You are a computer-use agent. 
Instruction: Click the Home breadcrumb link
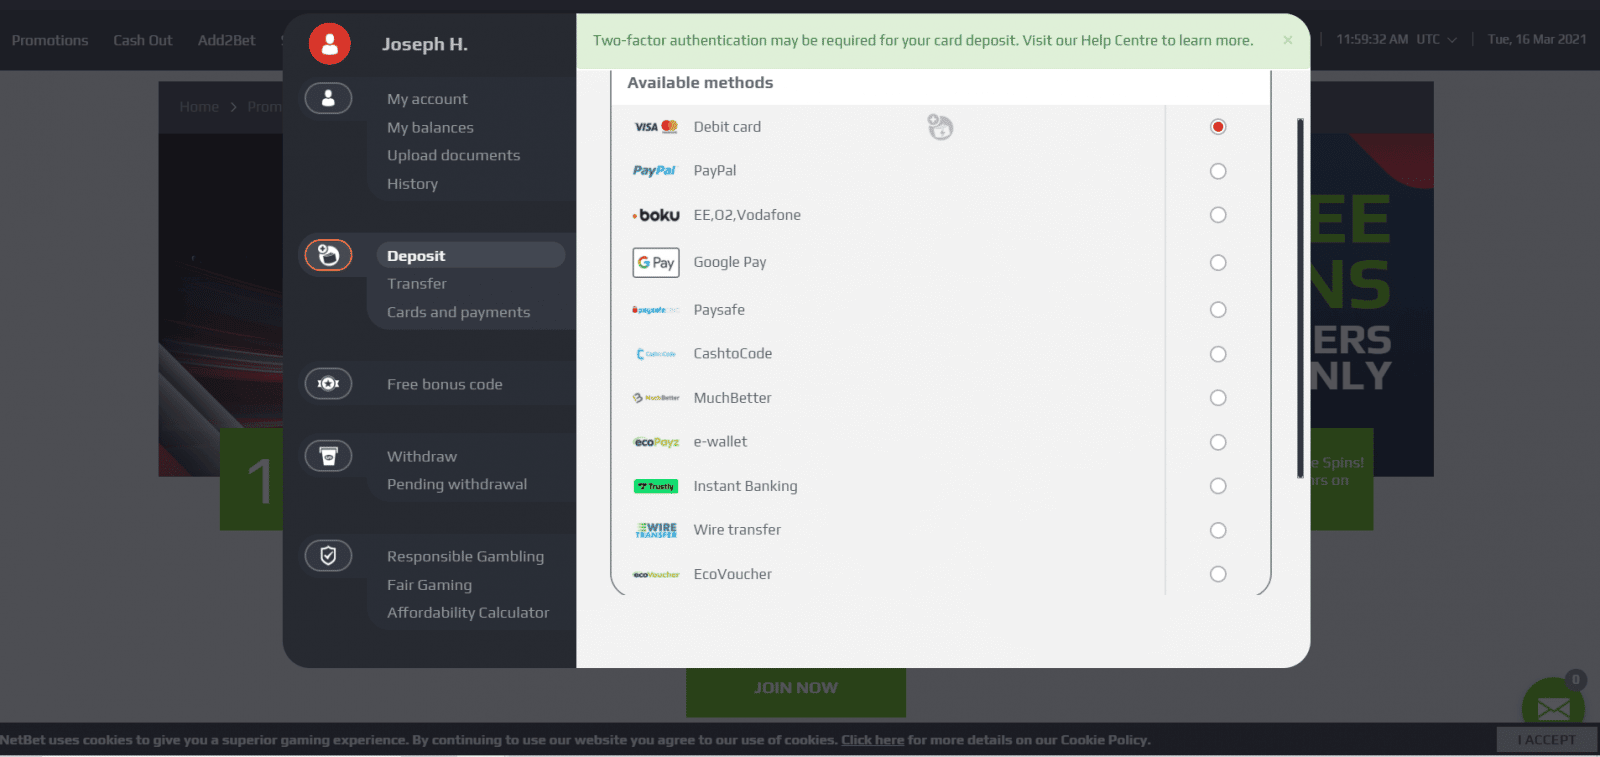click(x=199, y=106)
